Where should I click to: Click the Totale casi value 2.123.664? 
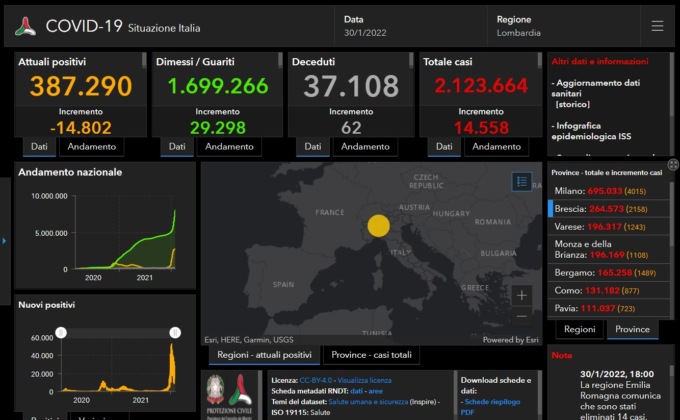[481, 85]
